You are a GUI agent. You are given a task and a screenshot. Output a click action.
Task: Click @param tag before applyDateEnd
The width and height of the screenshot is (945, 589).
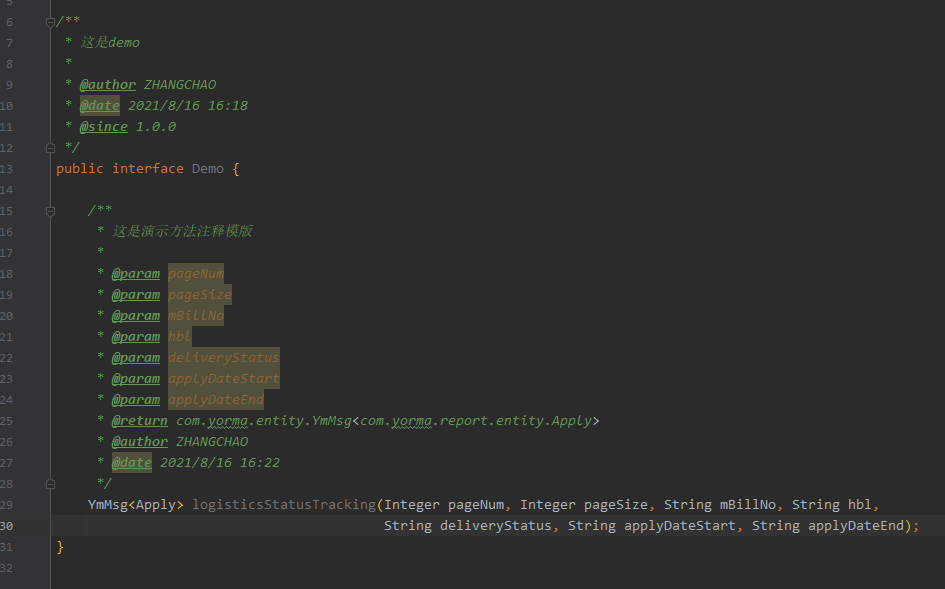(136, 400)
